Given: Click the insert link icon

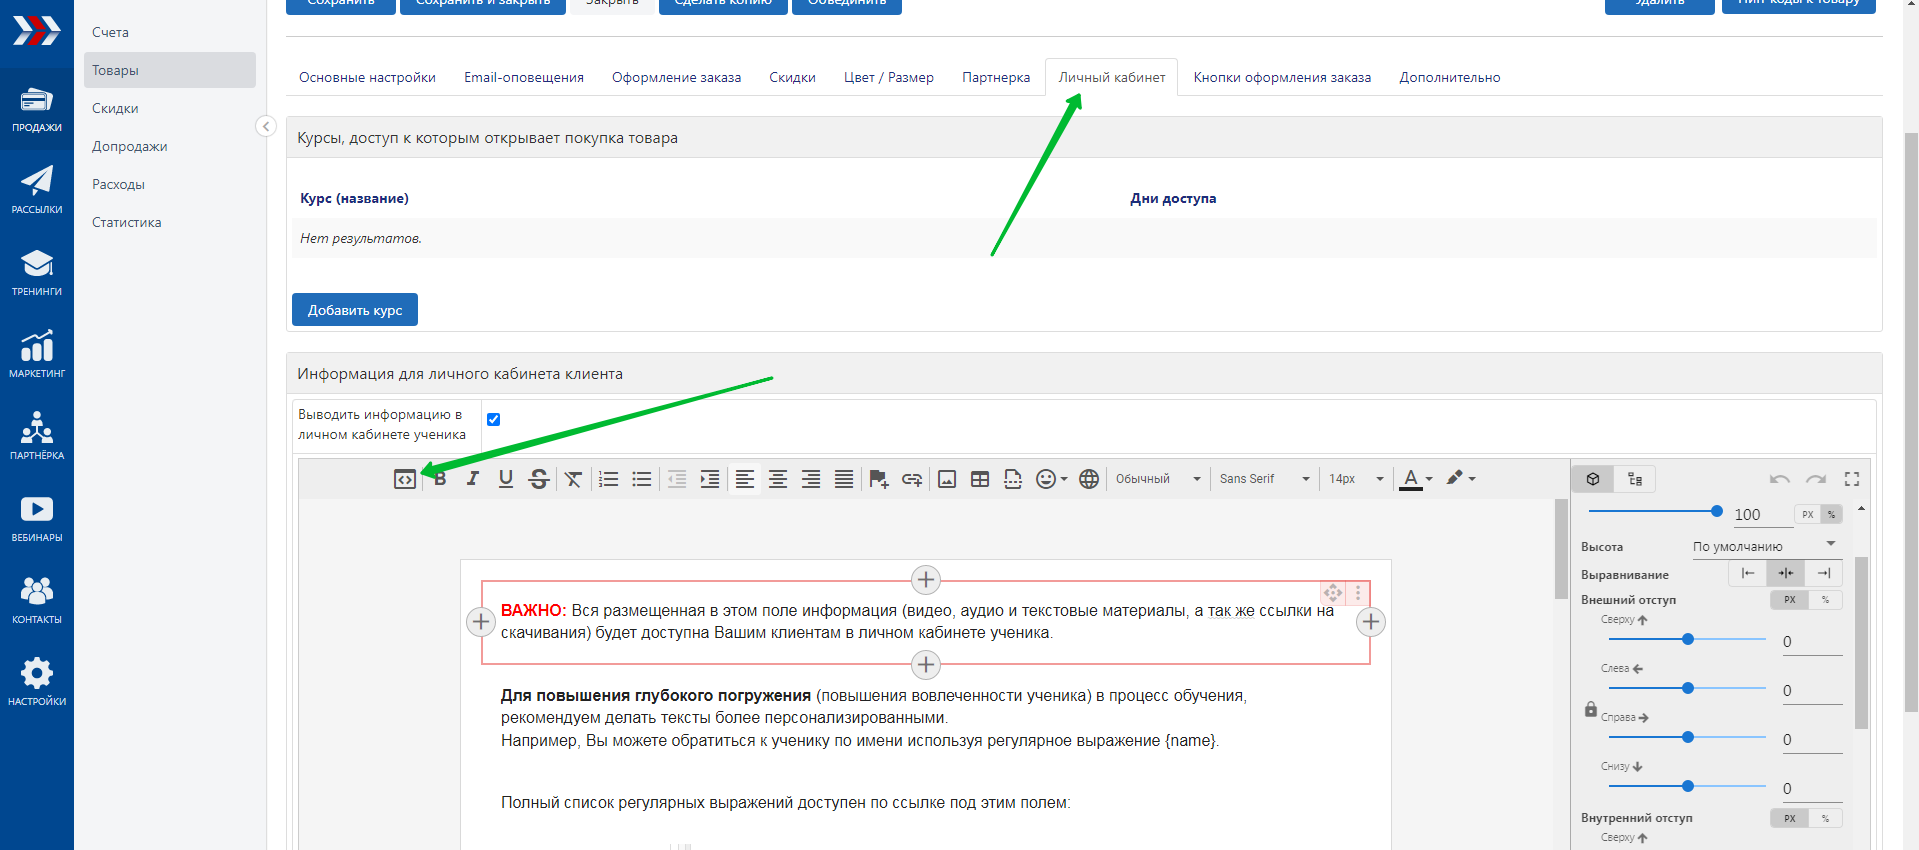Looking at the screenshot, I should click(x=912, y=479).
